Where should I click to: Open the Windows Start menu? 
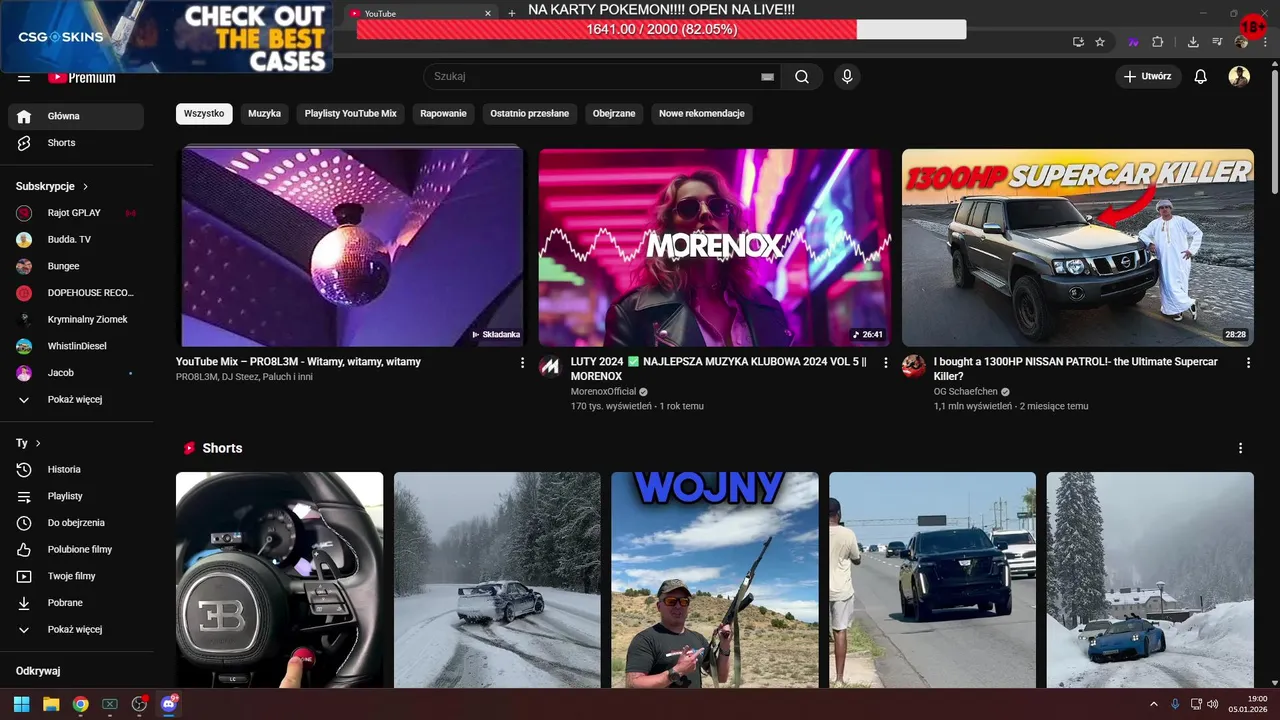click(21, 704)
